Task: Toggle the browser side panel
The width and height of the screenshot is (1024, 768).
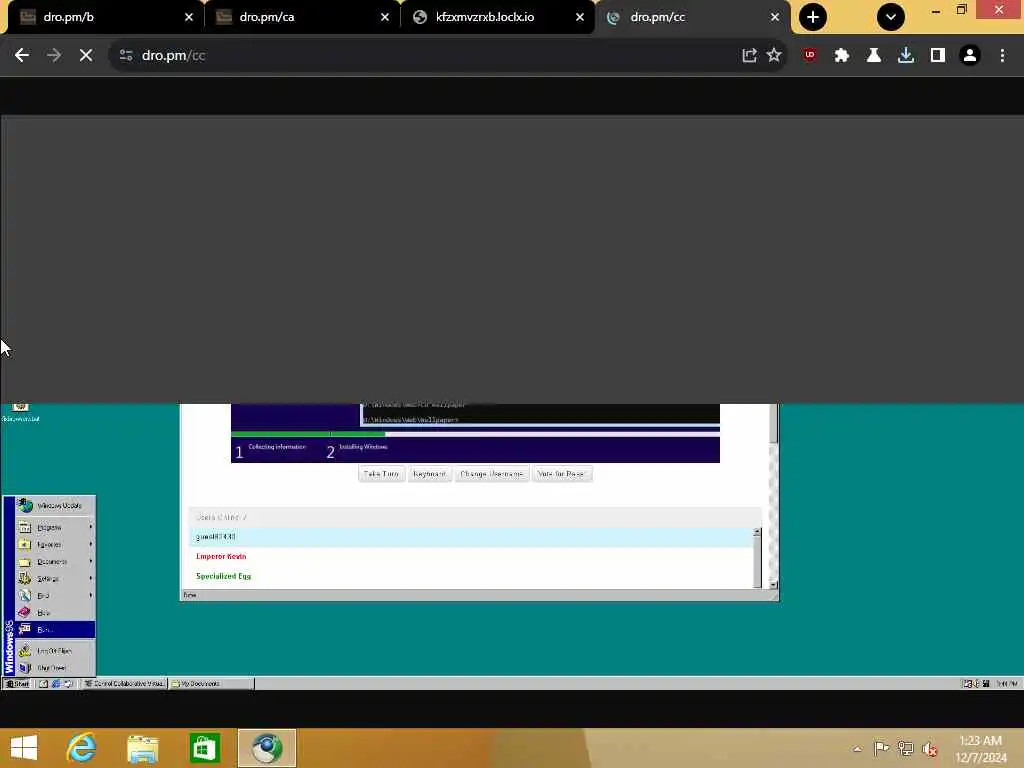Action: click(x=938, y=56)
